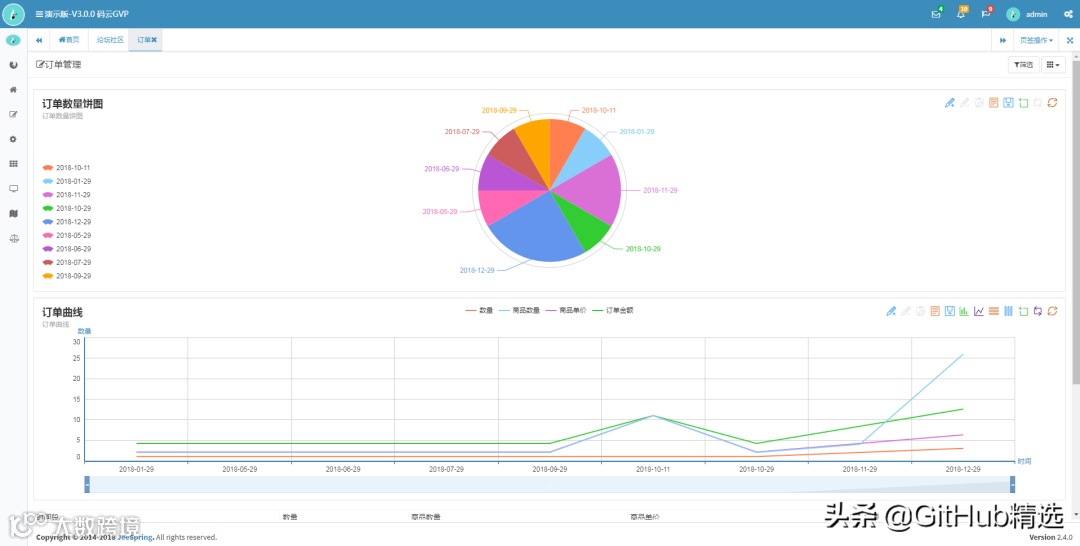Toggle fullscreen with the expand icon
This screenshot has height=546, width=1080.
pyautogui.click(x=1070, y=41)
